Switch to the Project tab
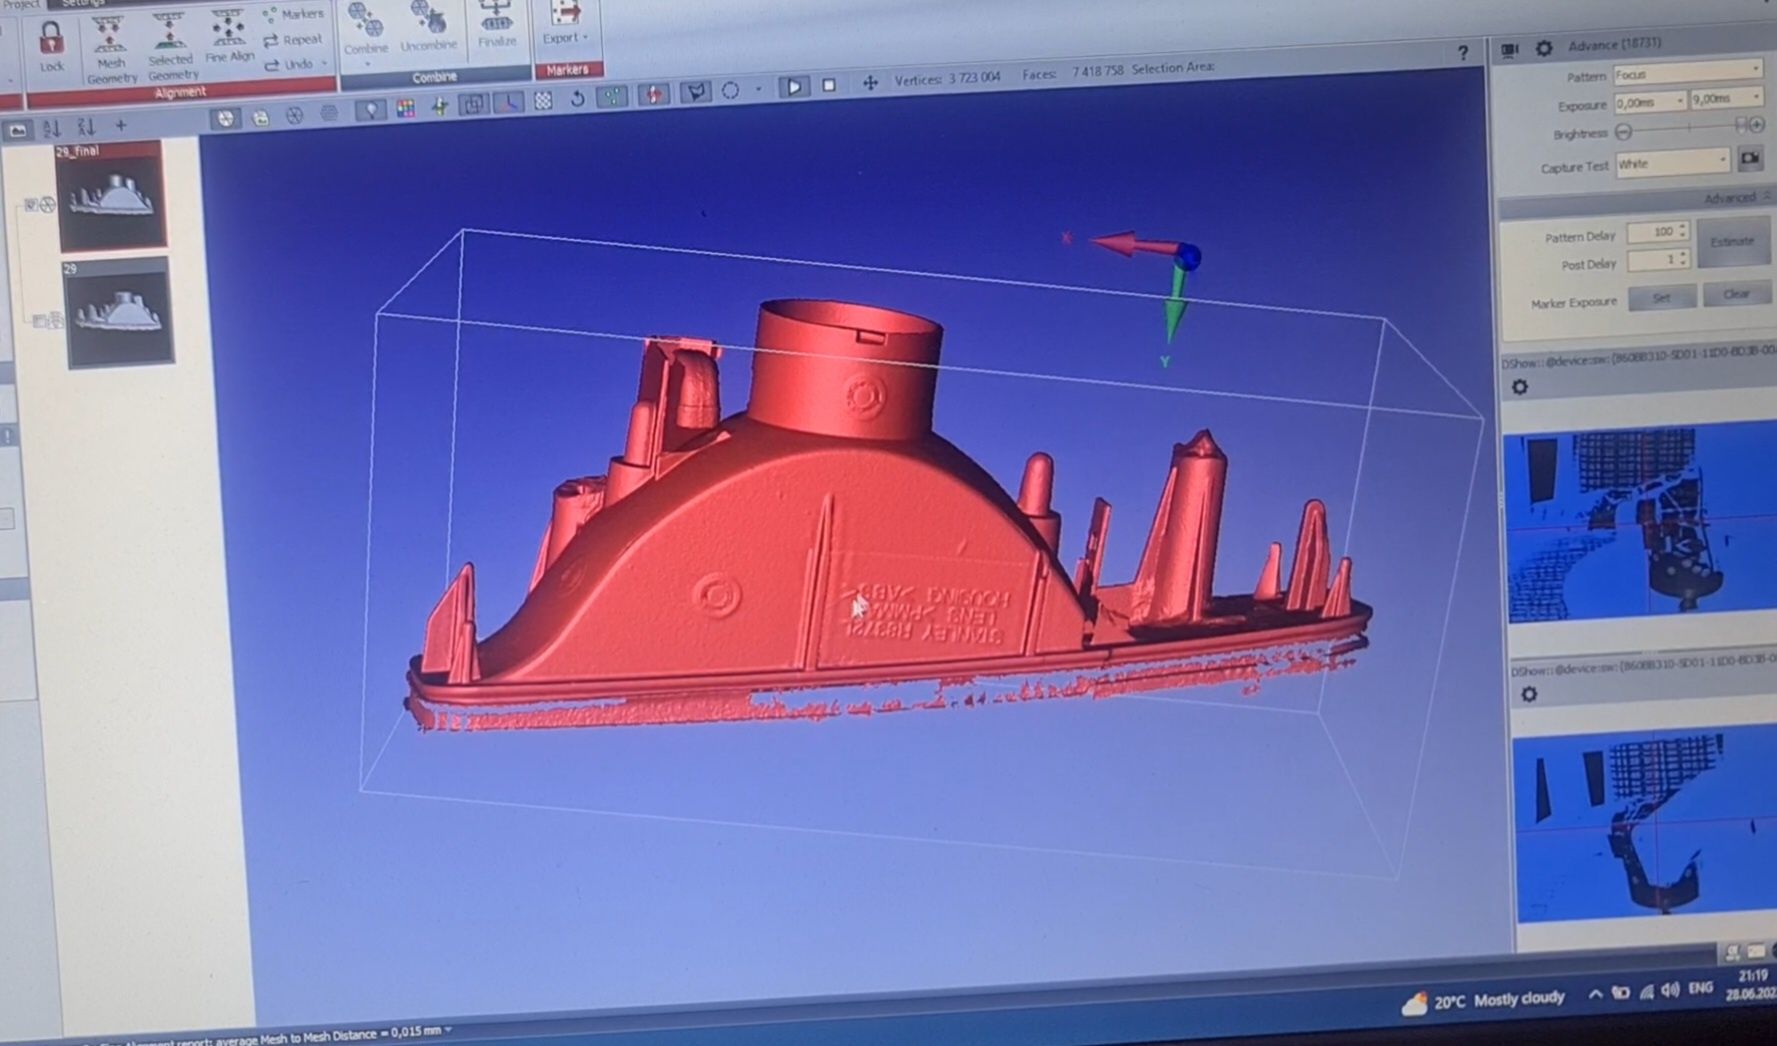This screenshot has height=1046, width=1777. (x=21, y=4)
